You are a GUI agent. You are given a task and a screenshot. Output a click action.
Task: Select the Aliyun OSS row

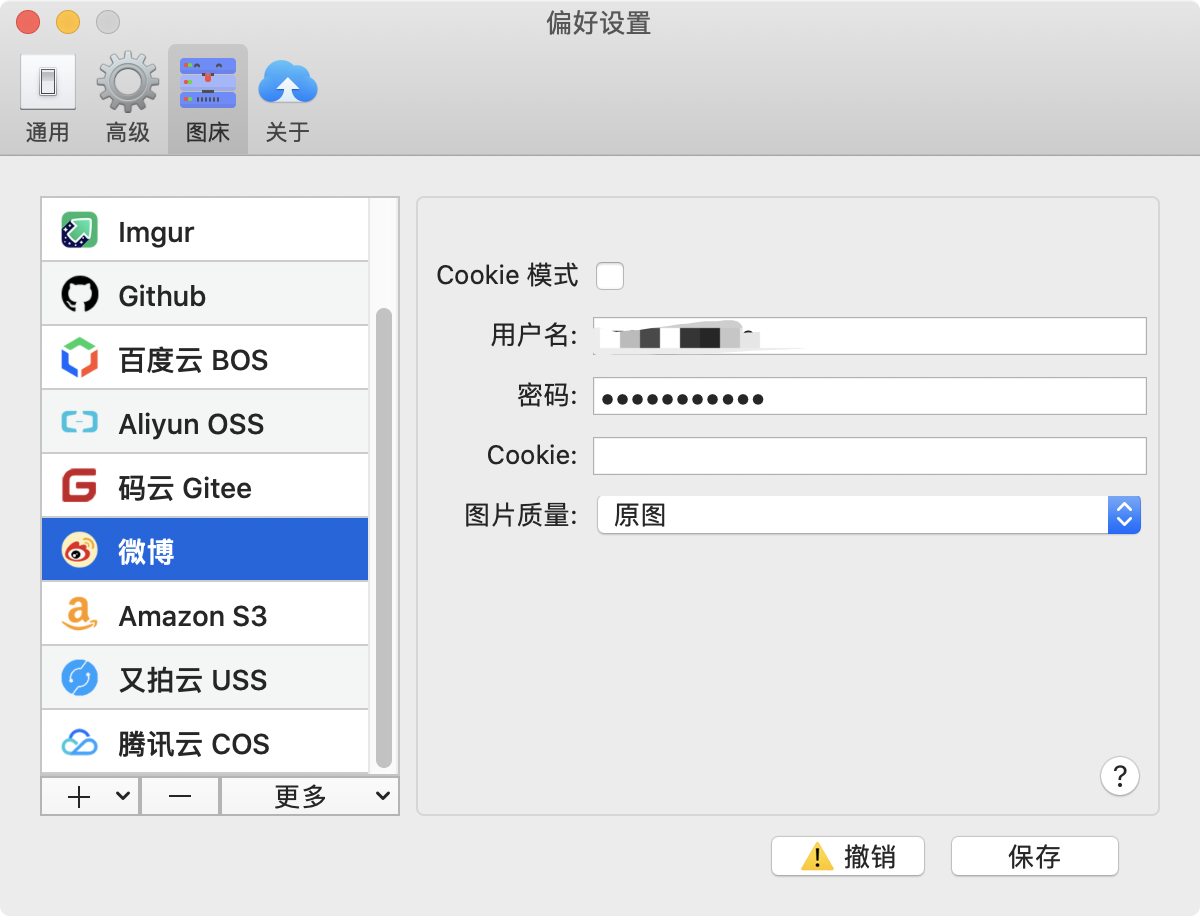[x=205, y=423]
